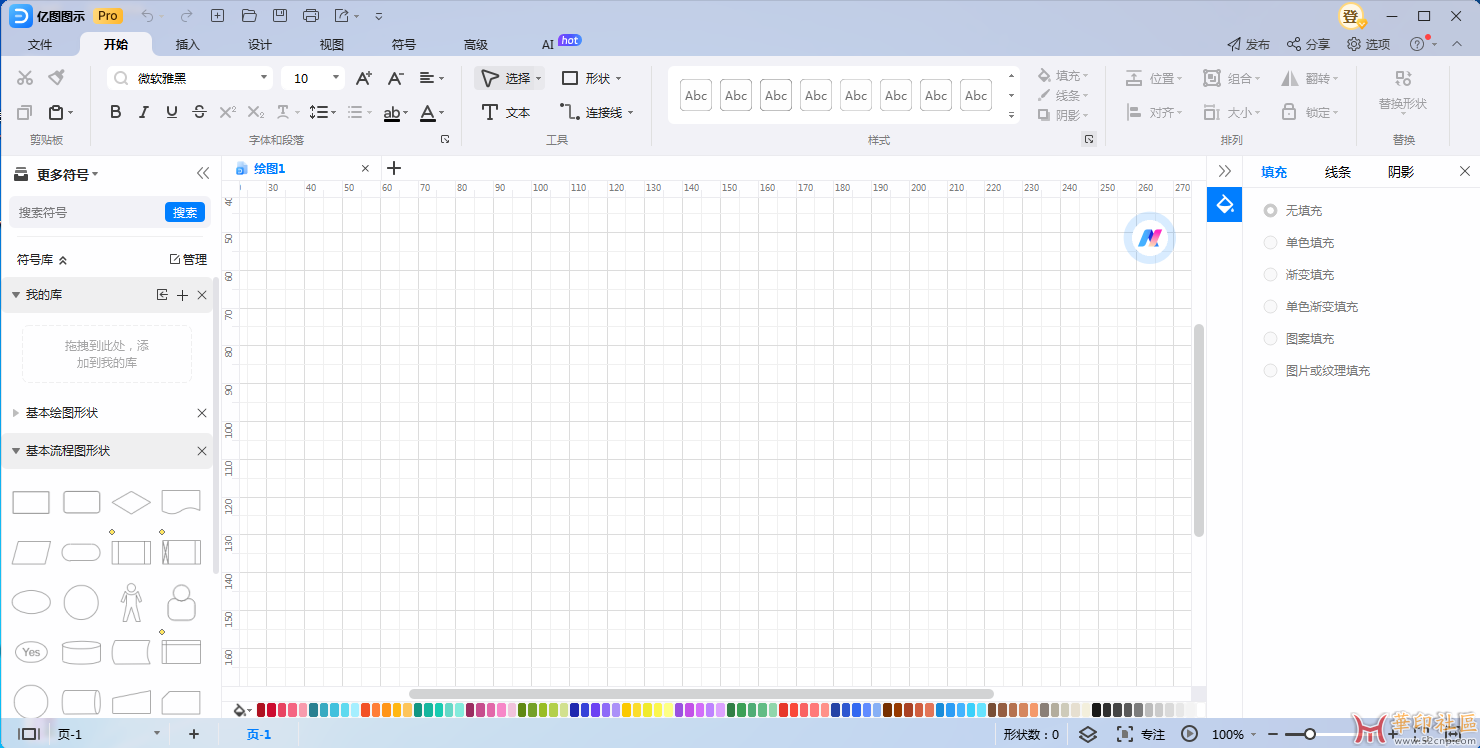Collapse the left symbol panel
The height and width of the screenshot is (748, 1480).
[x=203, y=174]
